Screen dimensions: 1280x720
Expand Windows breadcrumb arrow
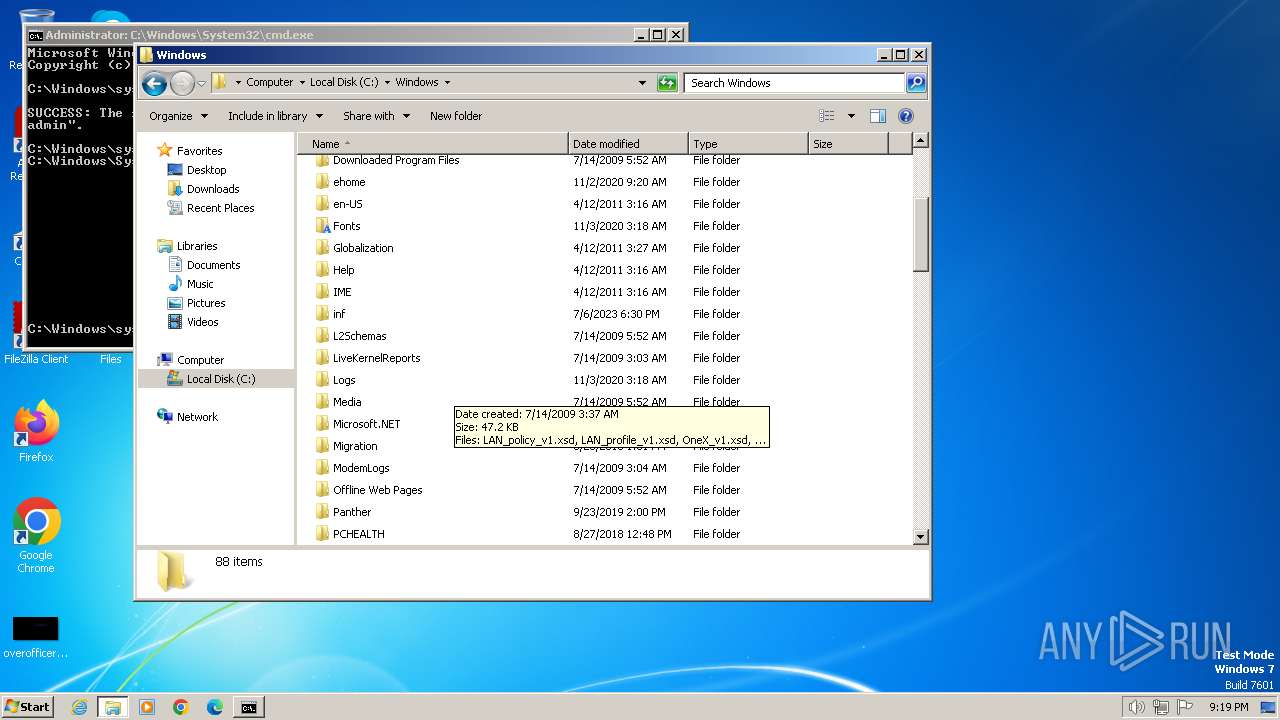click(447, 83)
